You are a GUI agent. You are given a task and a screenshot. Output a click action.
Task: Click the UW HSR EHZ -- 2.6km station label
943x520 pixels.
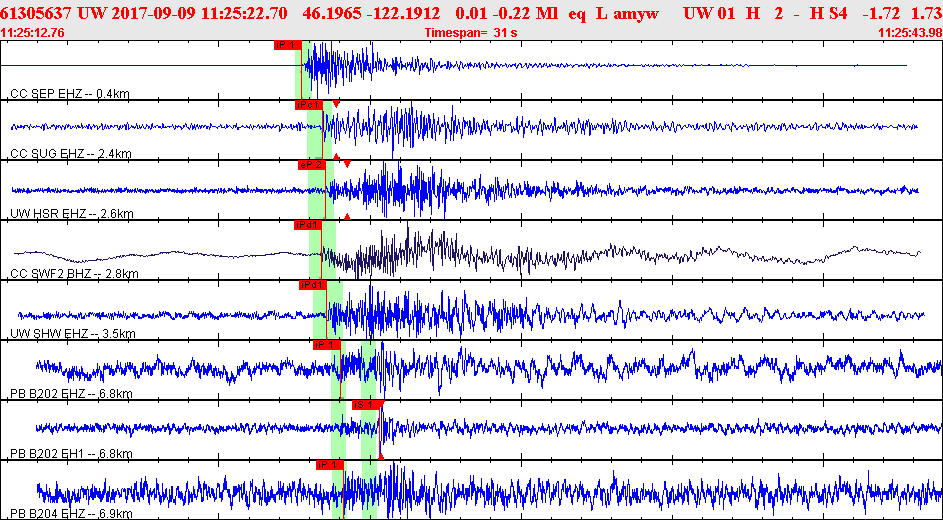pos(72,214)
